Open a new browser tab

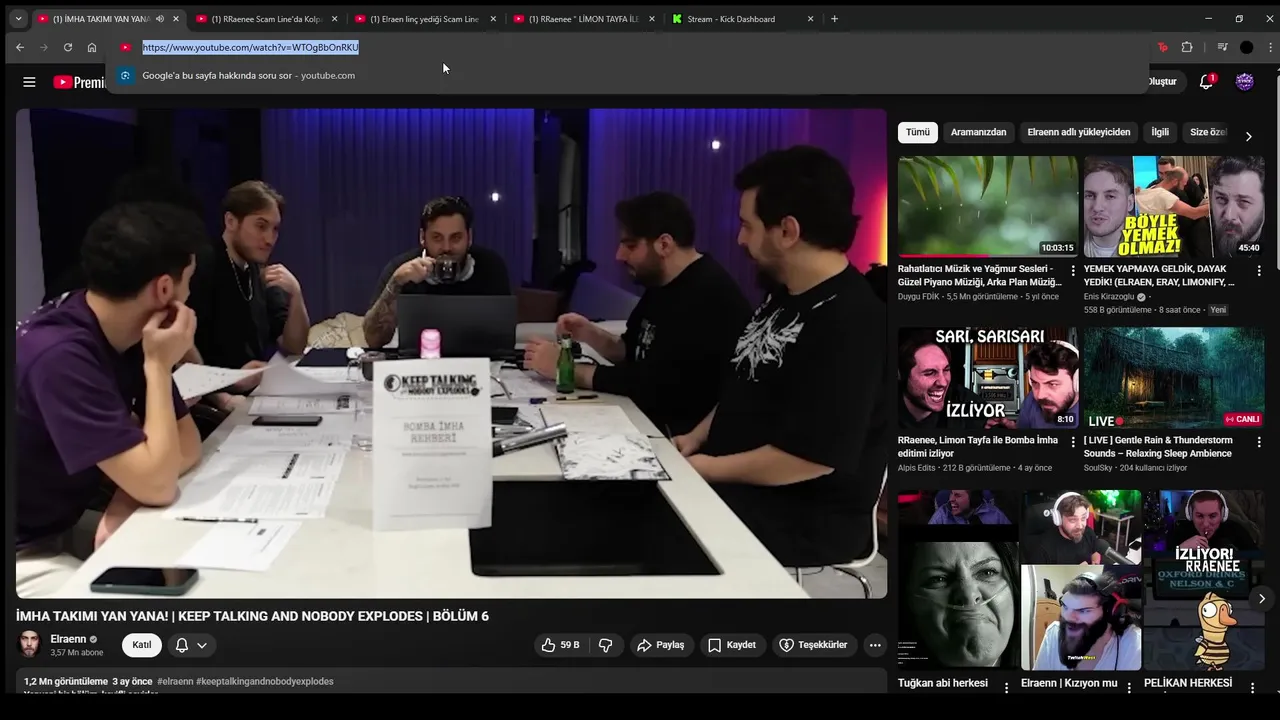(834, 18)
